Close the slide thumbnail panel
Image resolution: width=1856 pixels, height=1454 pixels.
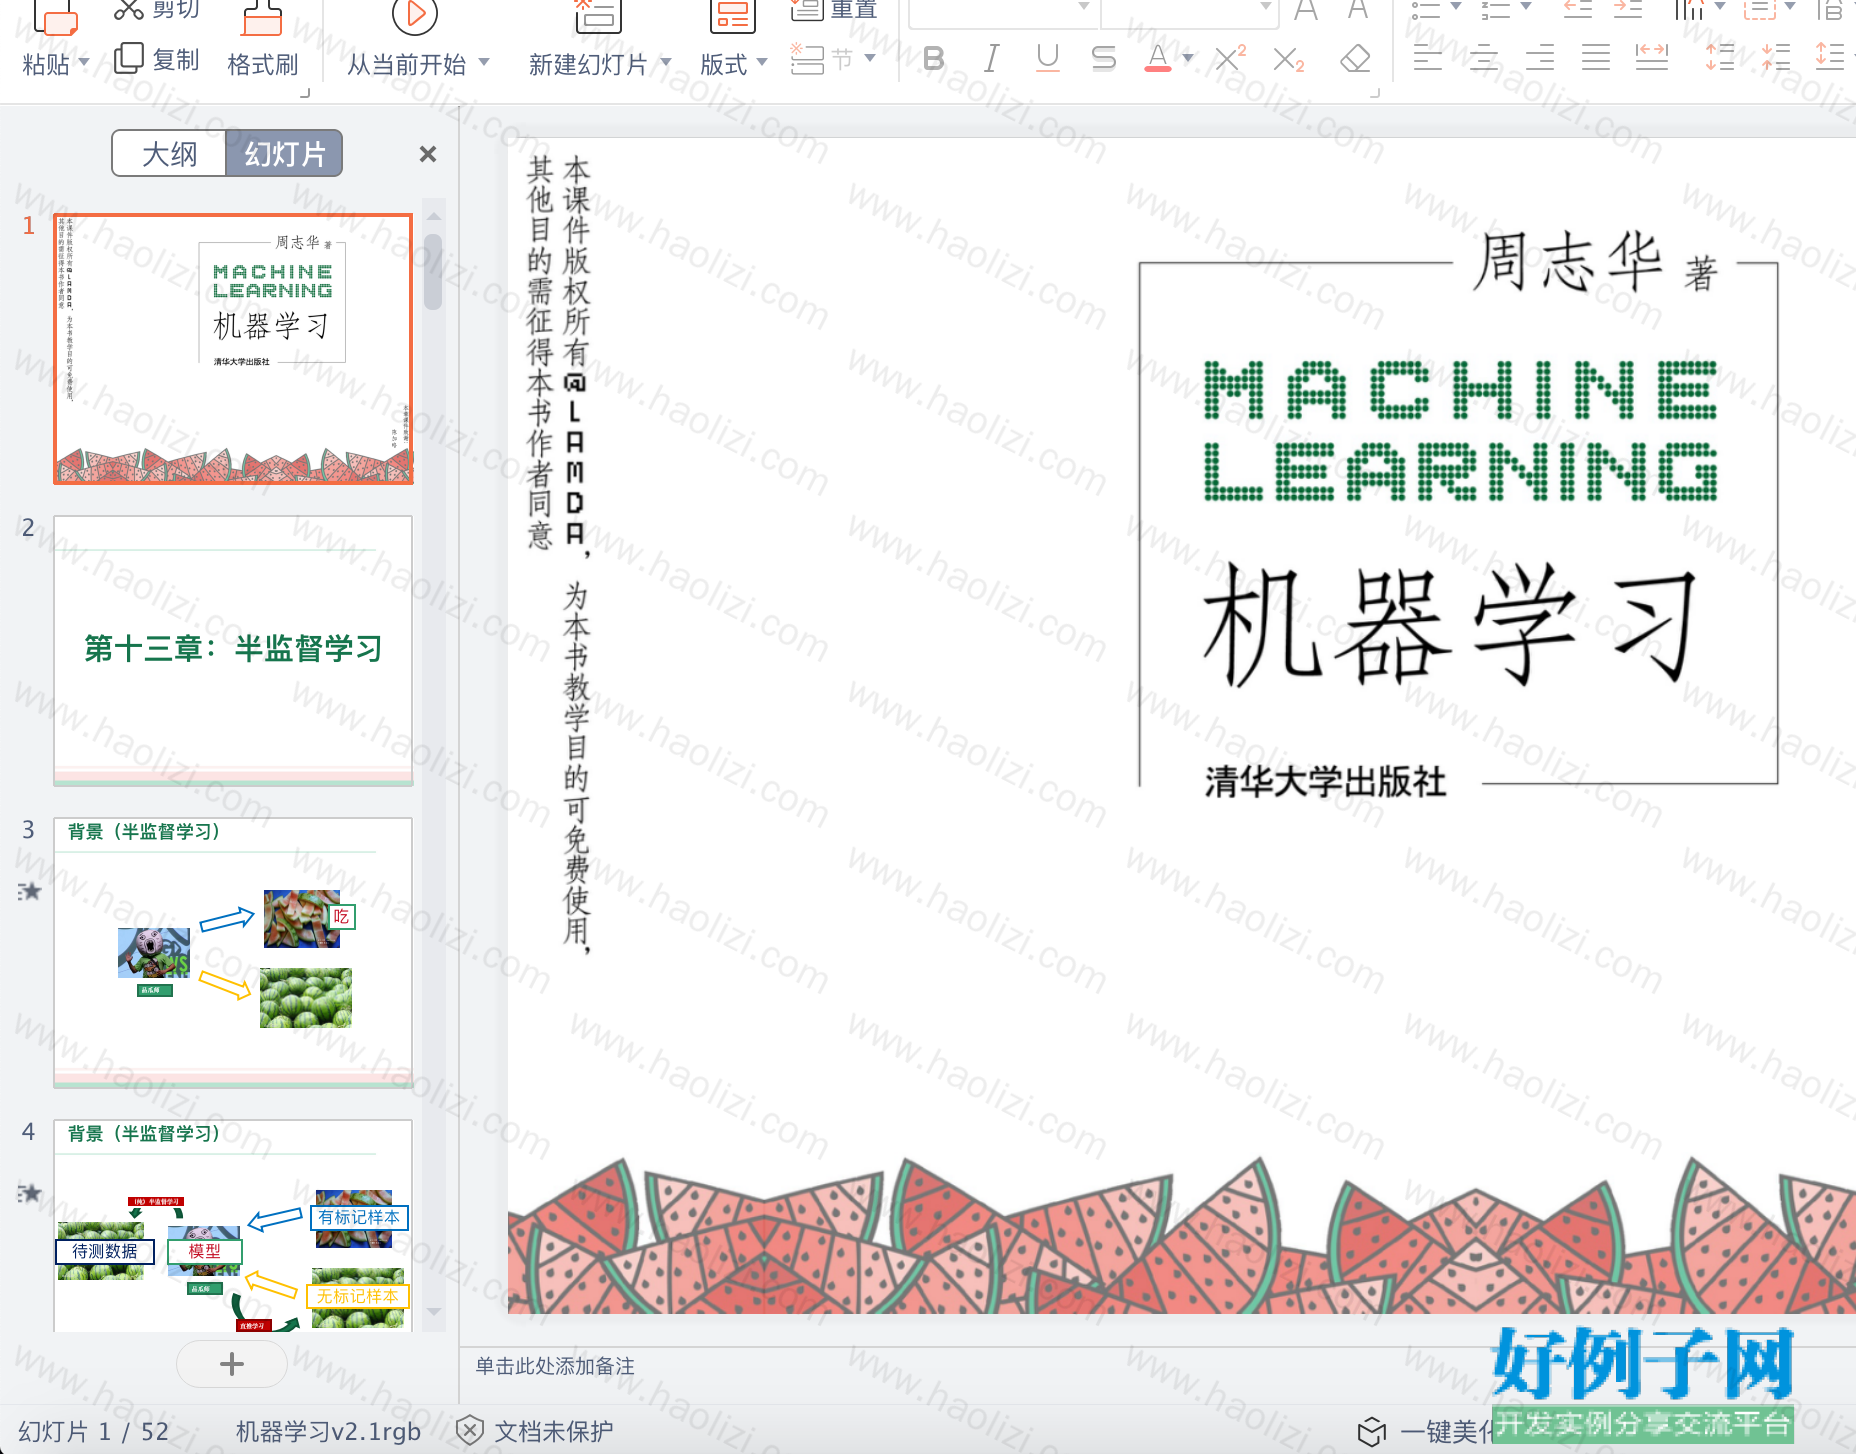click(428, 154)
